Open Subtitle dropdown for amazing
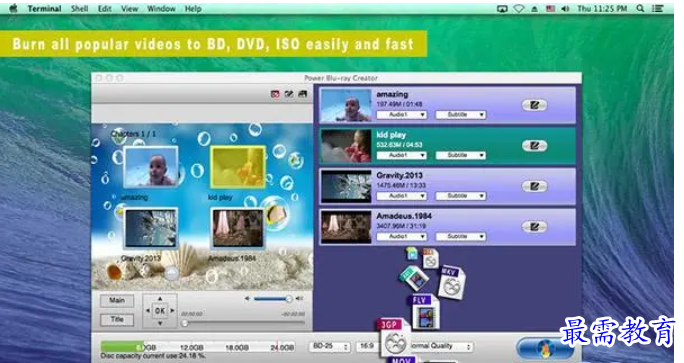The image size is (684, 363). [x=461, y=115]
